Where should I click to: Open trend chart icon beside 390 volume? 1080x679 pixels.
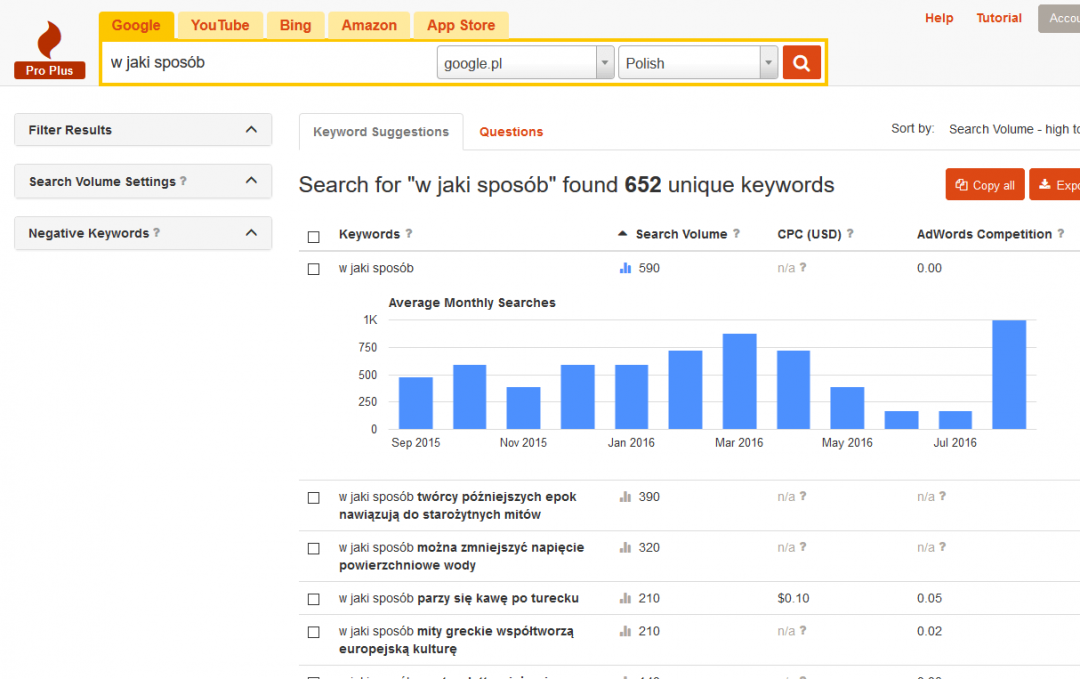tap(626, 497)
